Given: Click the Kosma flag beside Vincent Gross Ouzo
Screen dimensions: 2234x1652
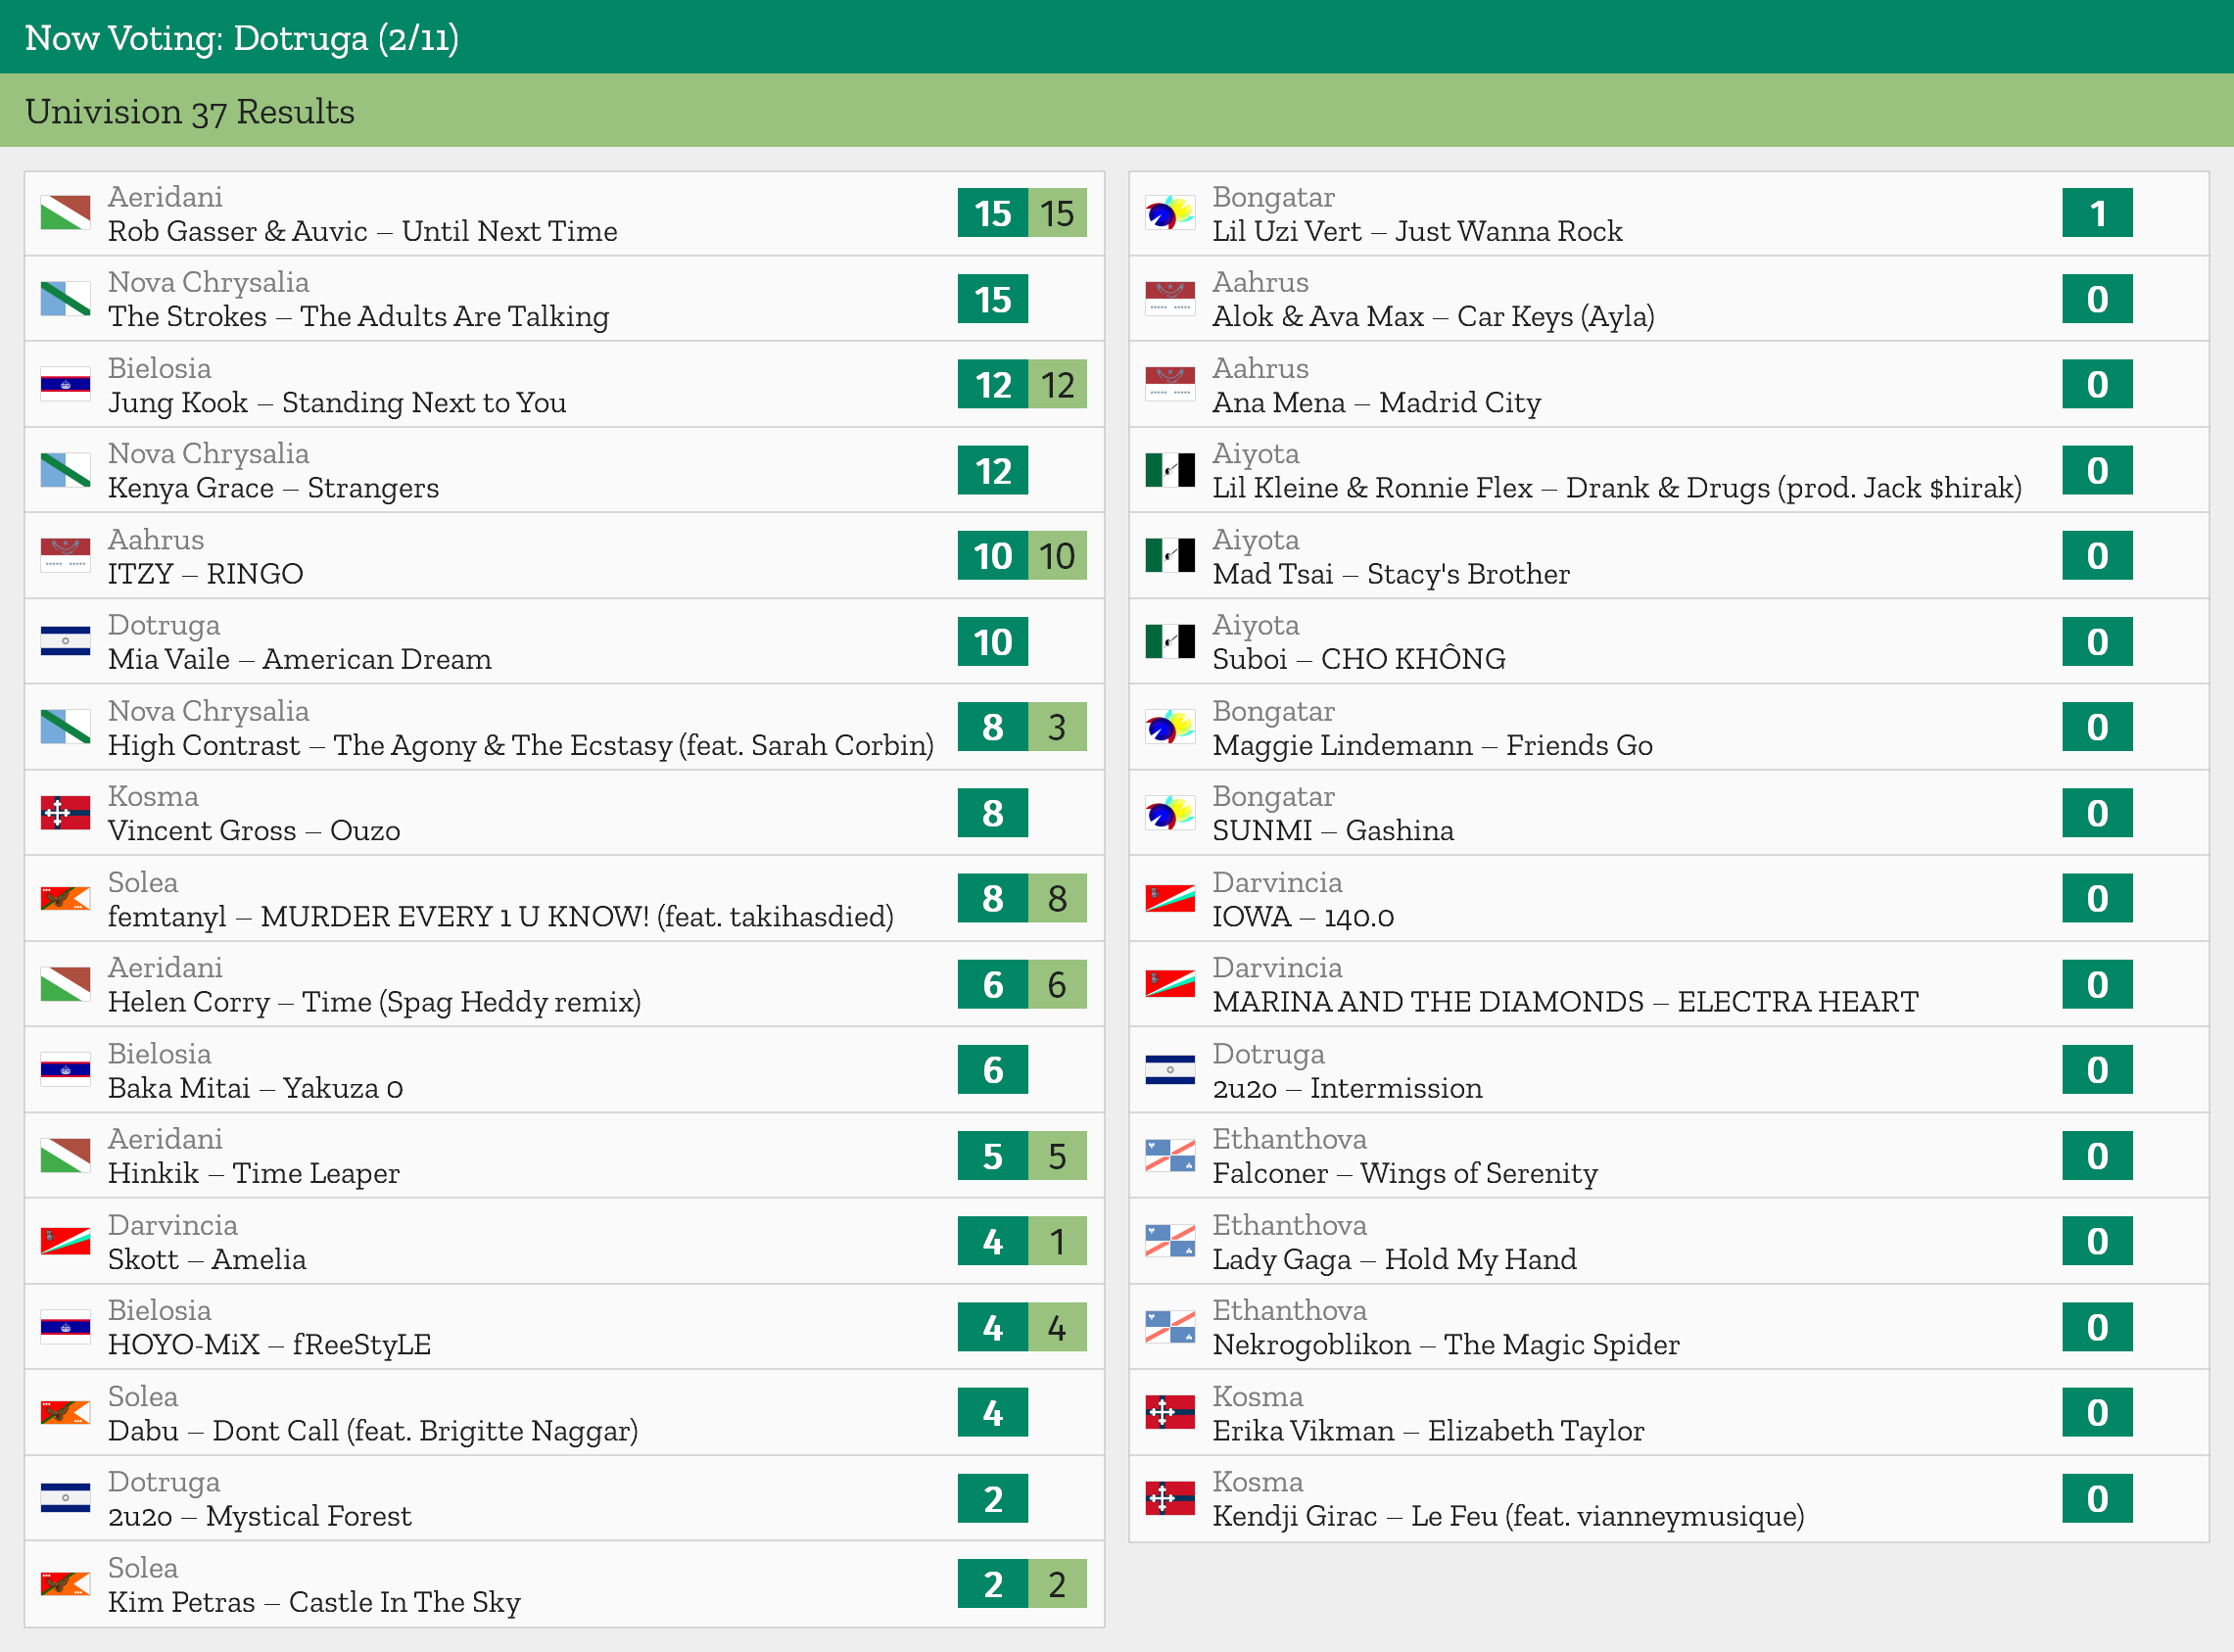Looking at the screenshot, I should click(x=65, y=813).
